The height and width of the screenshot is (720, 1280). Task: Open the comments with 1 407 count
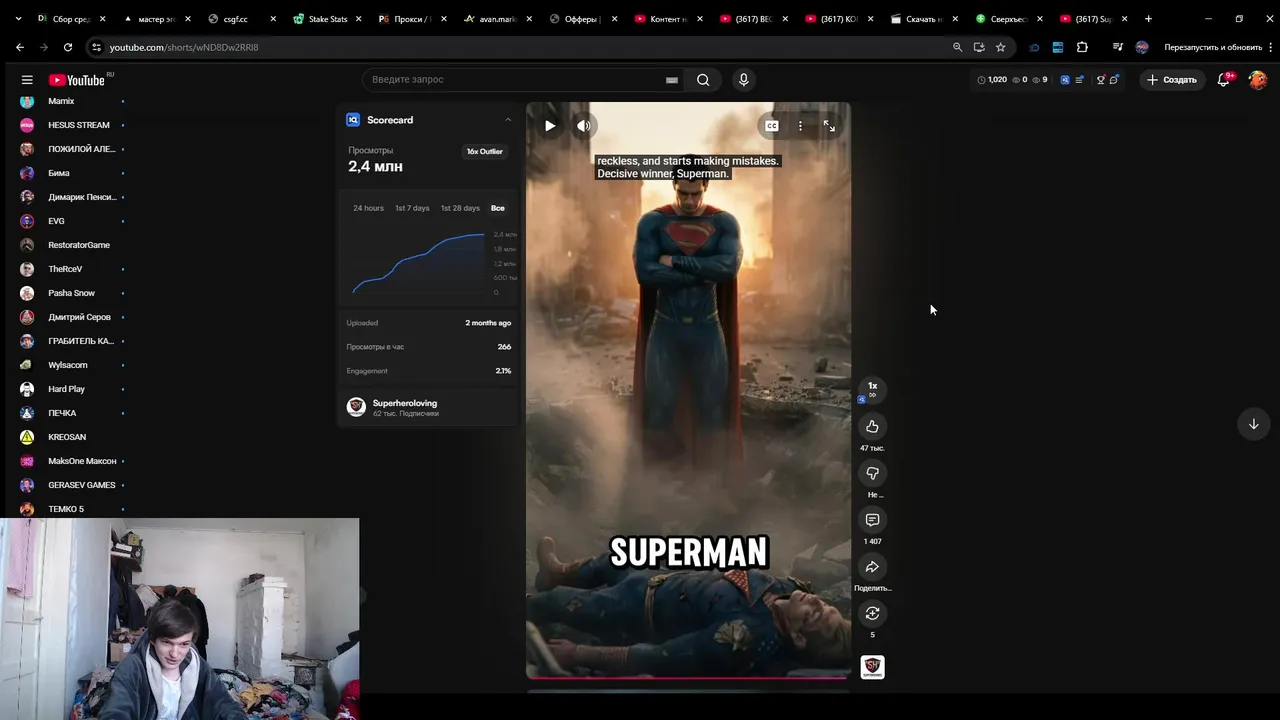pyautogui.click(x=872, y=520)
